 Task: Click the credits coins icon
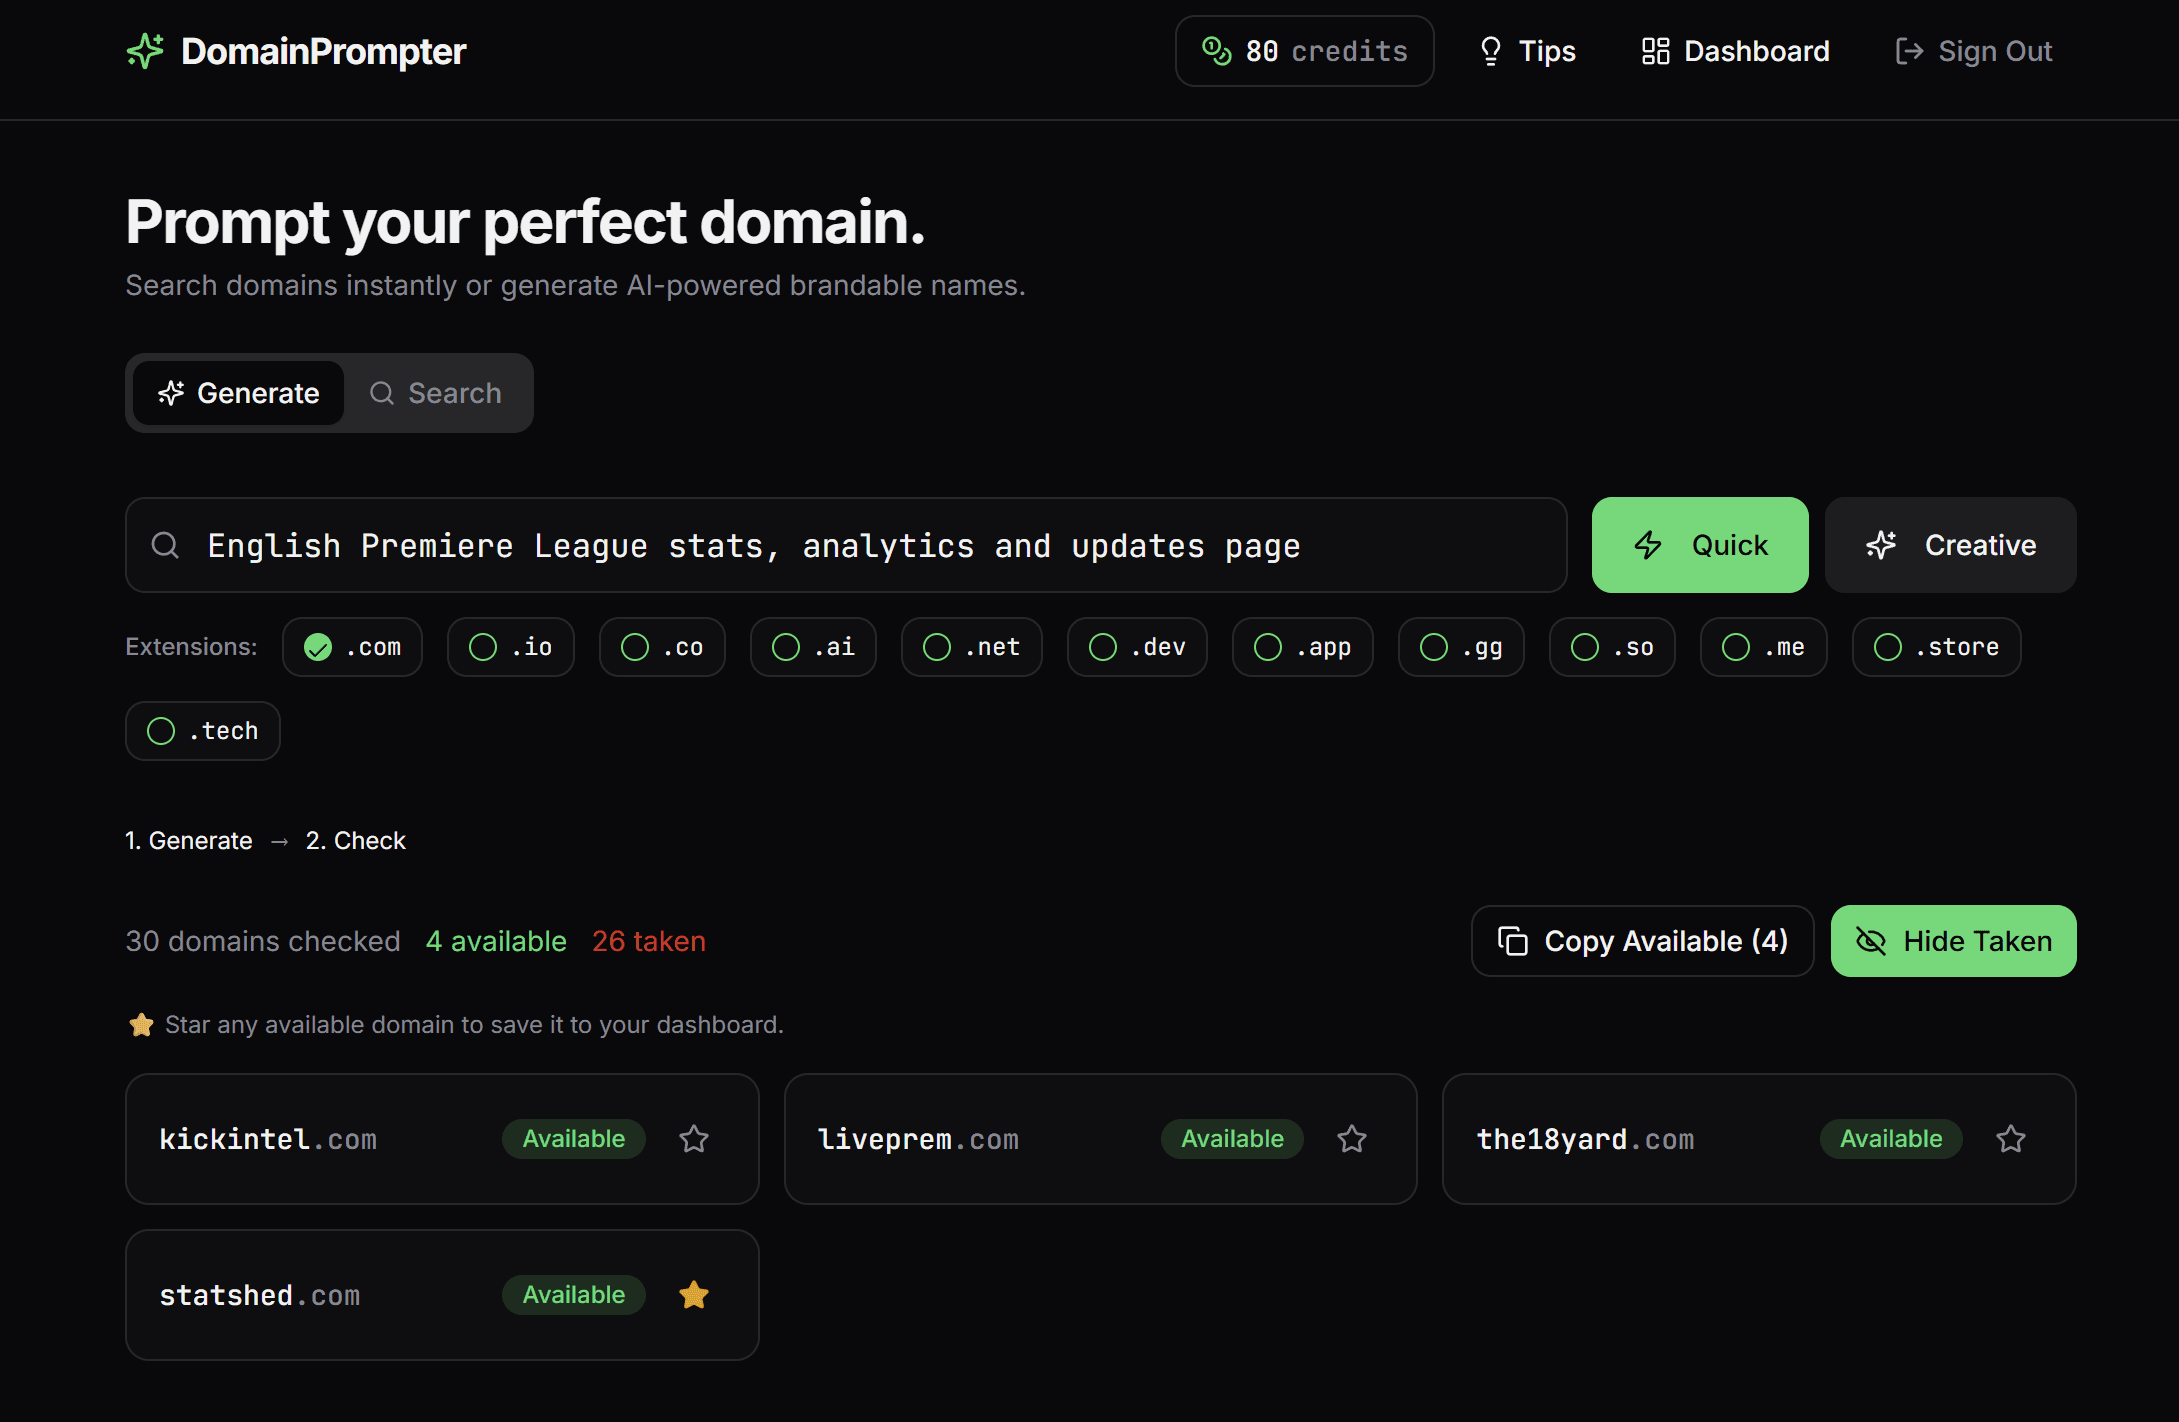pyautogui.click(x=1216, y=51)
